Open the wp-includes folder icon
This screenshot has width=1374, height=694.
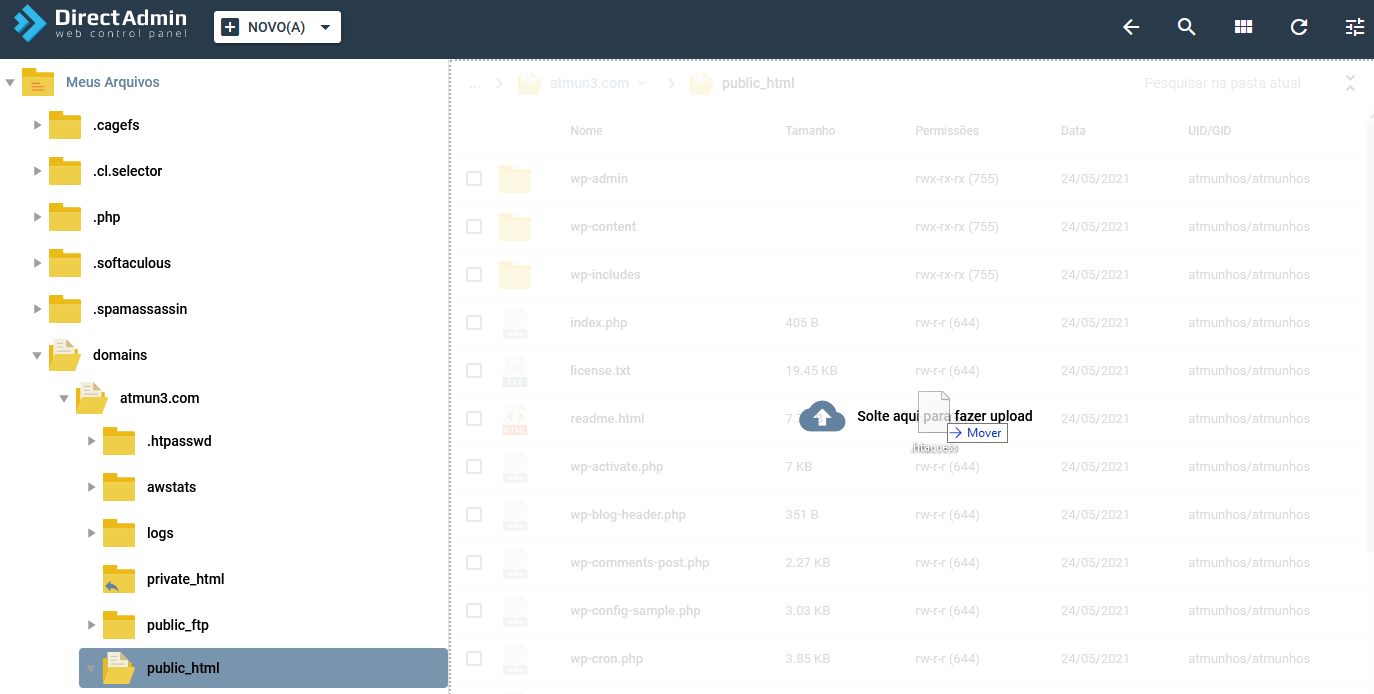click(x=515, y=274)
